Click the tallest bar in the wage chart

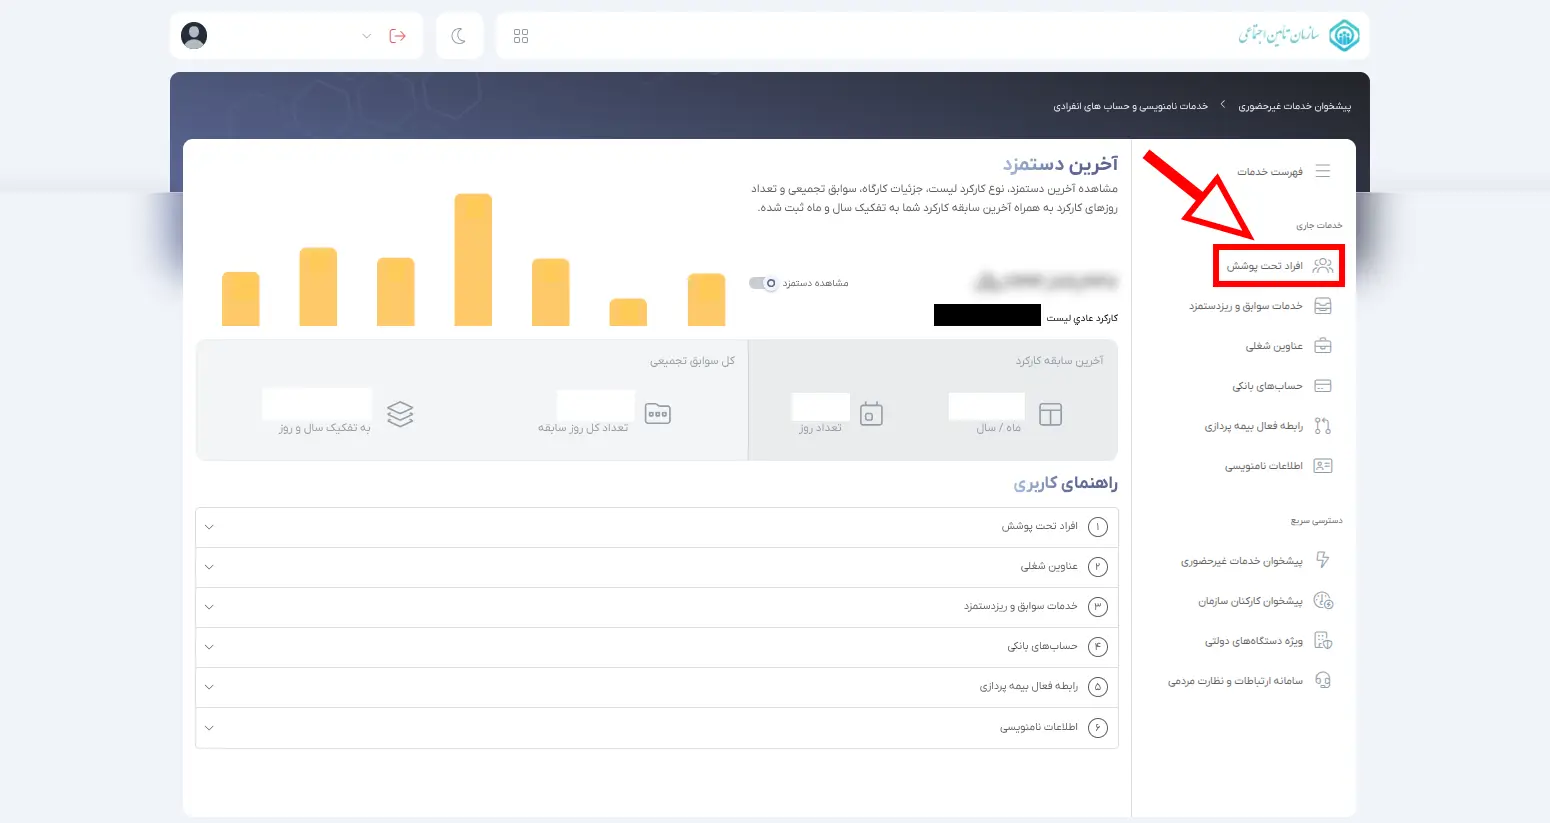coord(473,260)
